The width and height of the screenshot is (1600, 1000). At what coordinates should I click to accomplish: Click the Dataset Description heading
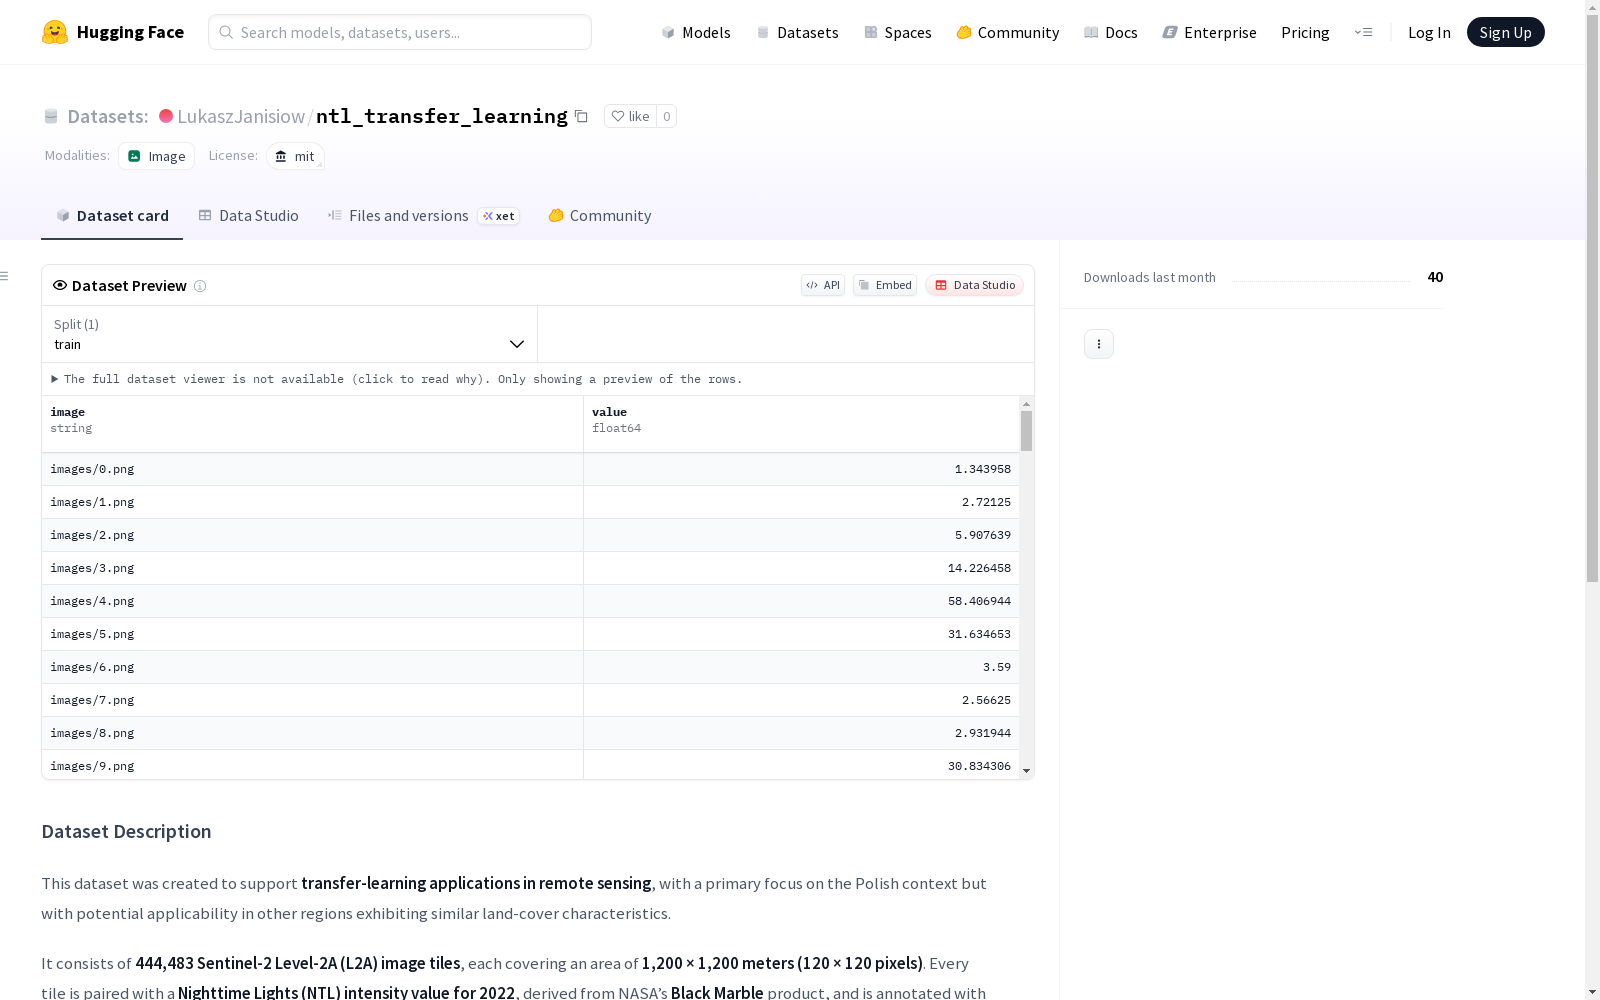126,831
